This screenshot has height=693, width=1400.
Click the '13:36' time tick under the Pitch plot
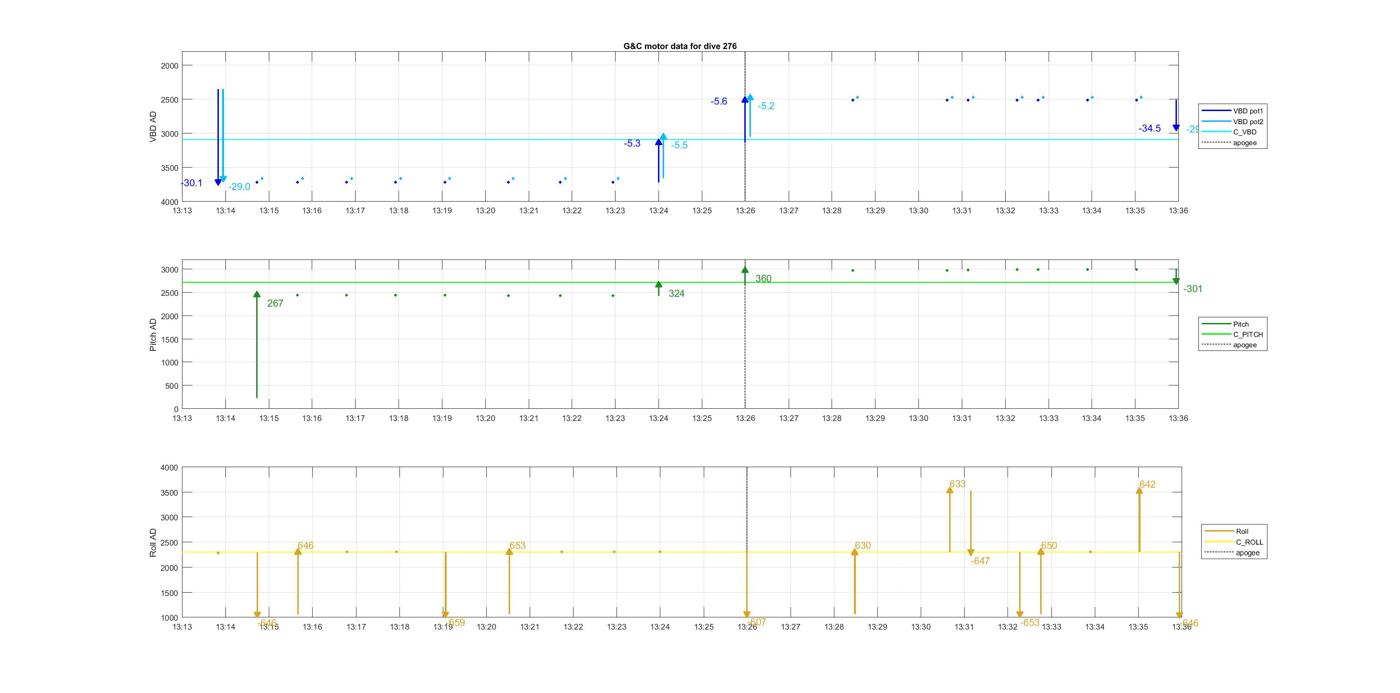tap(1179, 418)
